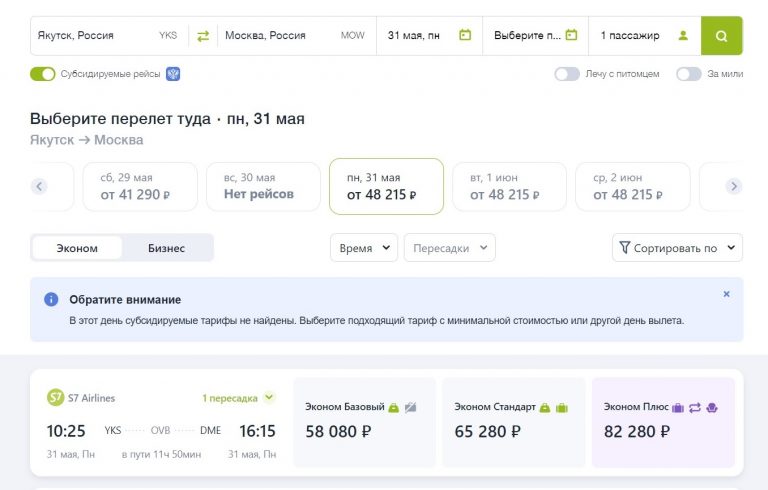The image size is (768, 490).
Task: Click the passenger person icon
Action: (683, 36)
